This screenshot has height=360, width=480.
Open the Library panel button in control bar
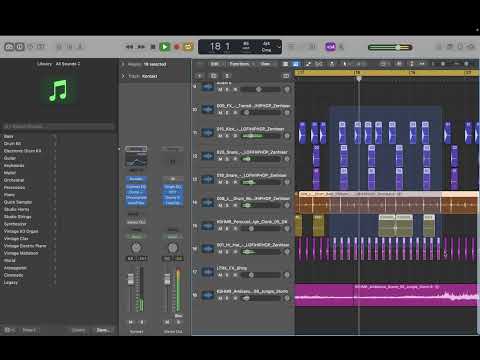point(9,47)
